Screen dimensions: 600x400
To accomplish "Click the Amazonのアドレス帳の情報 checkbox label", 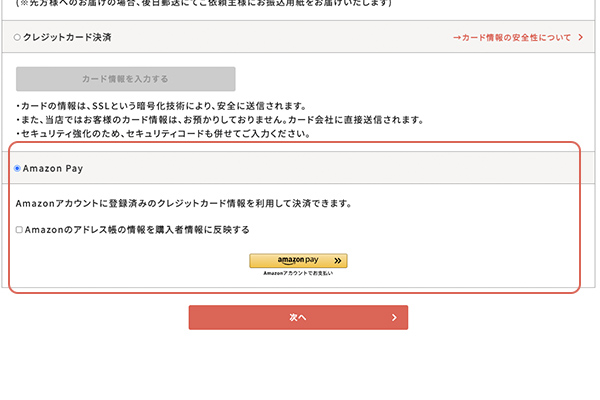I will pyautogui.click(x=137, y=229).
